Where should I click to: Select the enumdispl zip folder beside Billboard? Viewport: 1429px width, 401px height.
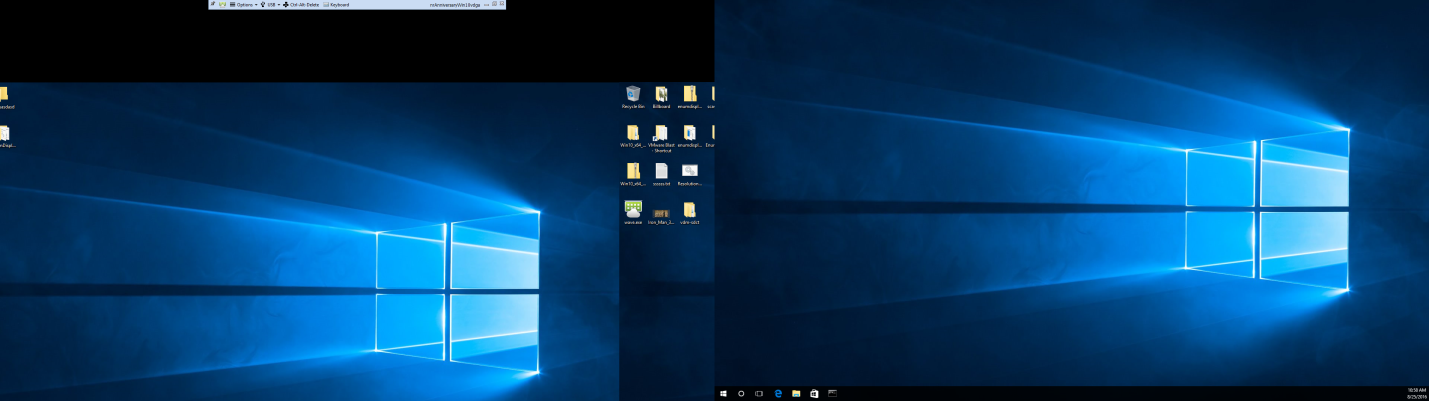tap(689, 97)
